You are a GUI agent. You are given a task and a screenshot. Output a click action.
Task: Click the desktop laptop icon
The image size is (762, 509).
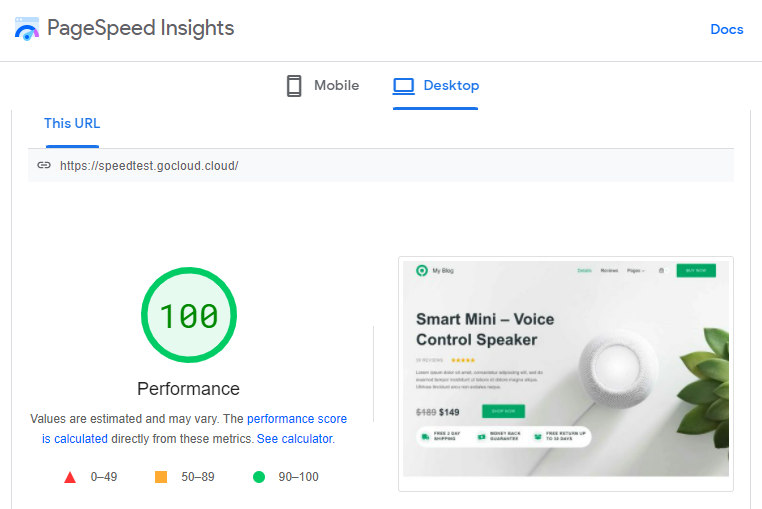[403, 86]
